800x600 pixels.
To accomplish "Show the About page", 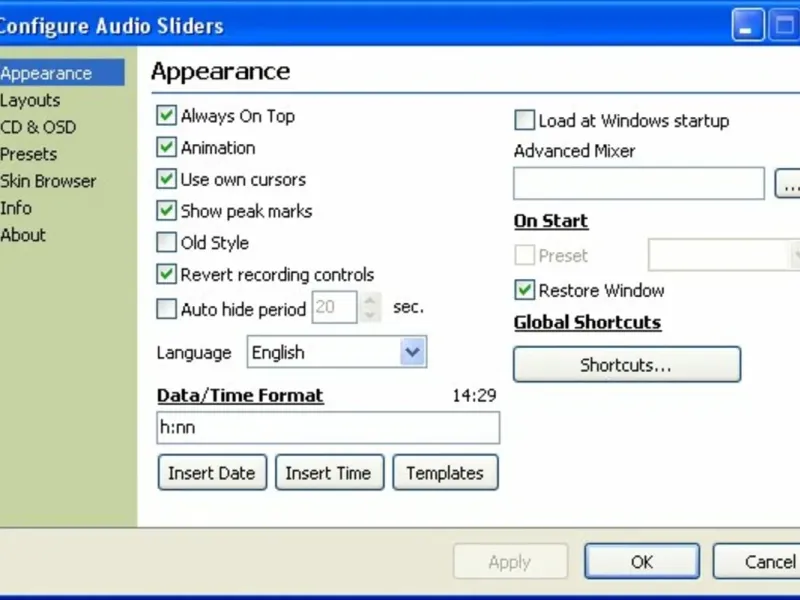I will tap(23, 235).
